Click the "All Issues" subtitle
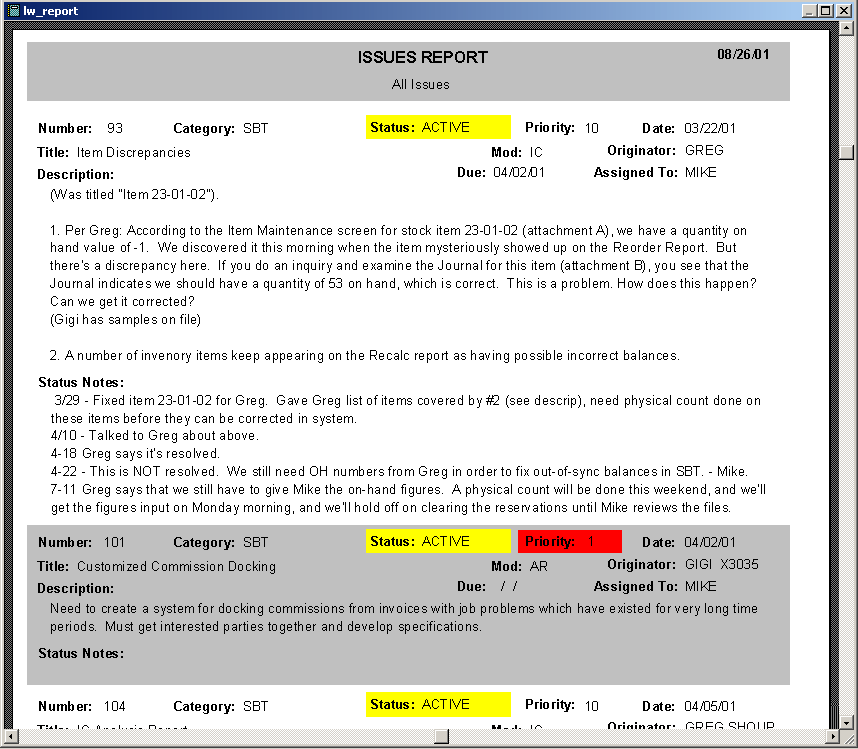The image size is (858, 749). [420, 84]
